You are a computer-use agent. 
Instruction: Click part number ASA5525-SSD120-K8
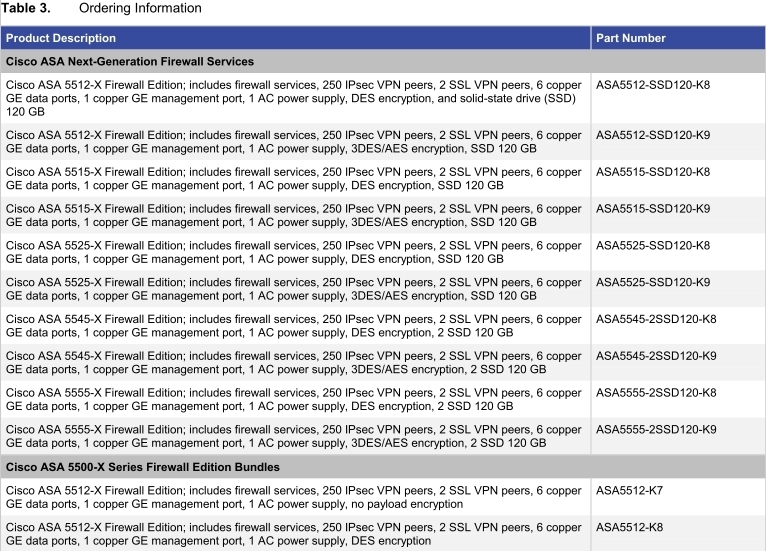click(652, 245)
